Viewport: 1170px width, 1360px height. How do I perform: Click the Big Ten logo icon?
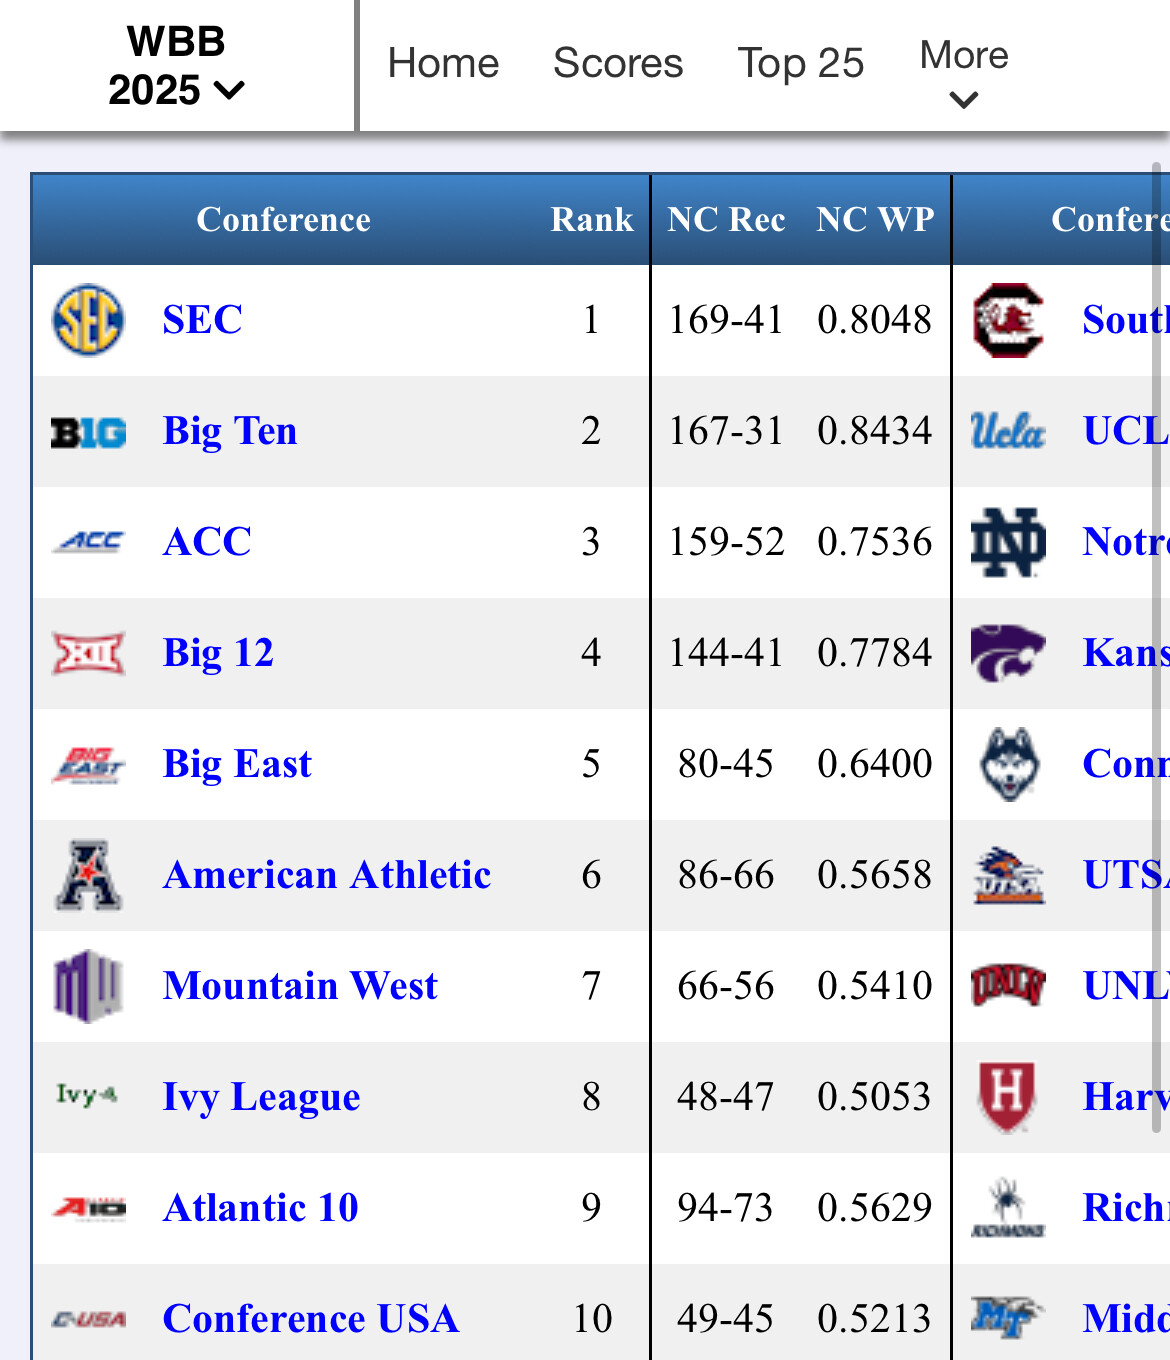pyautogui.click(x=88, y=432)
